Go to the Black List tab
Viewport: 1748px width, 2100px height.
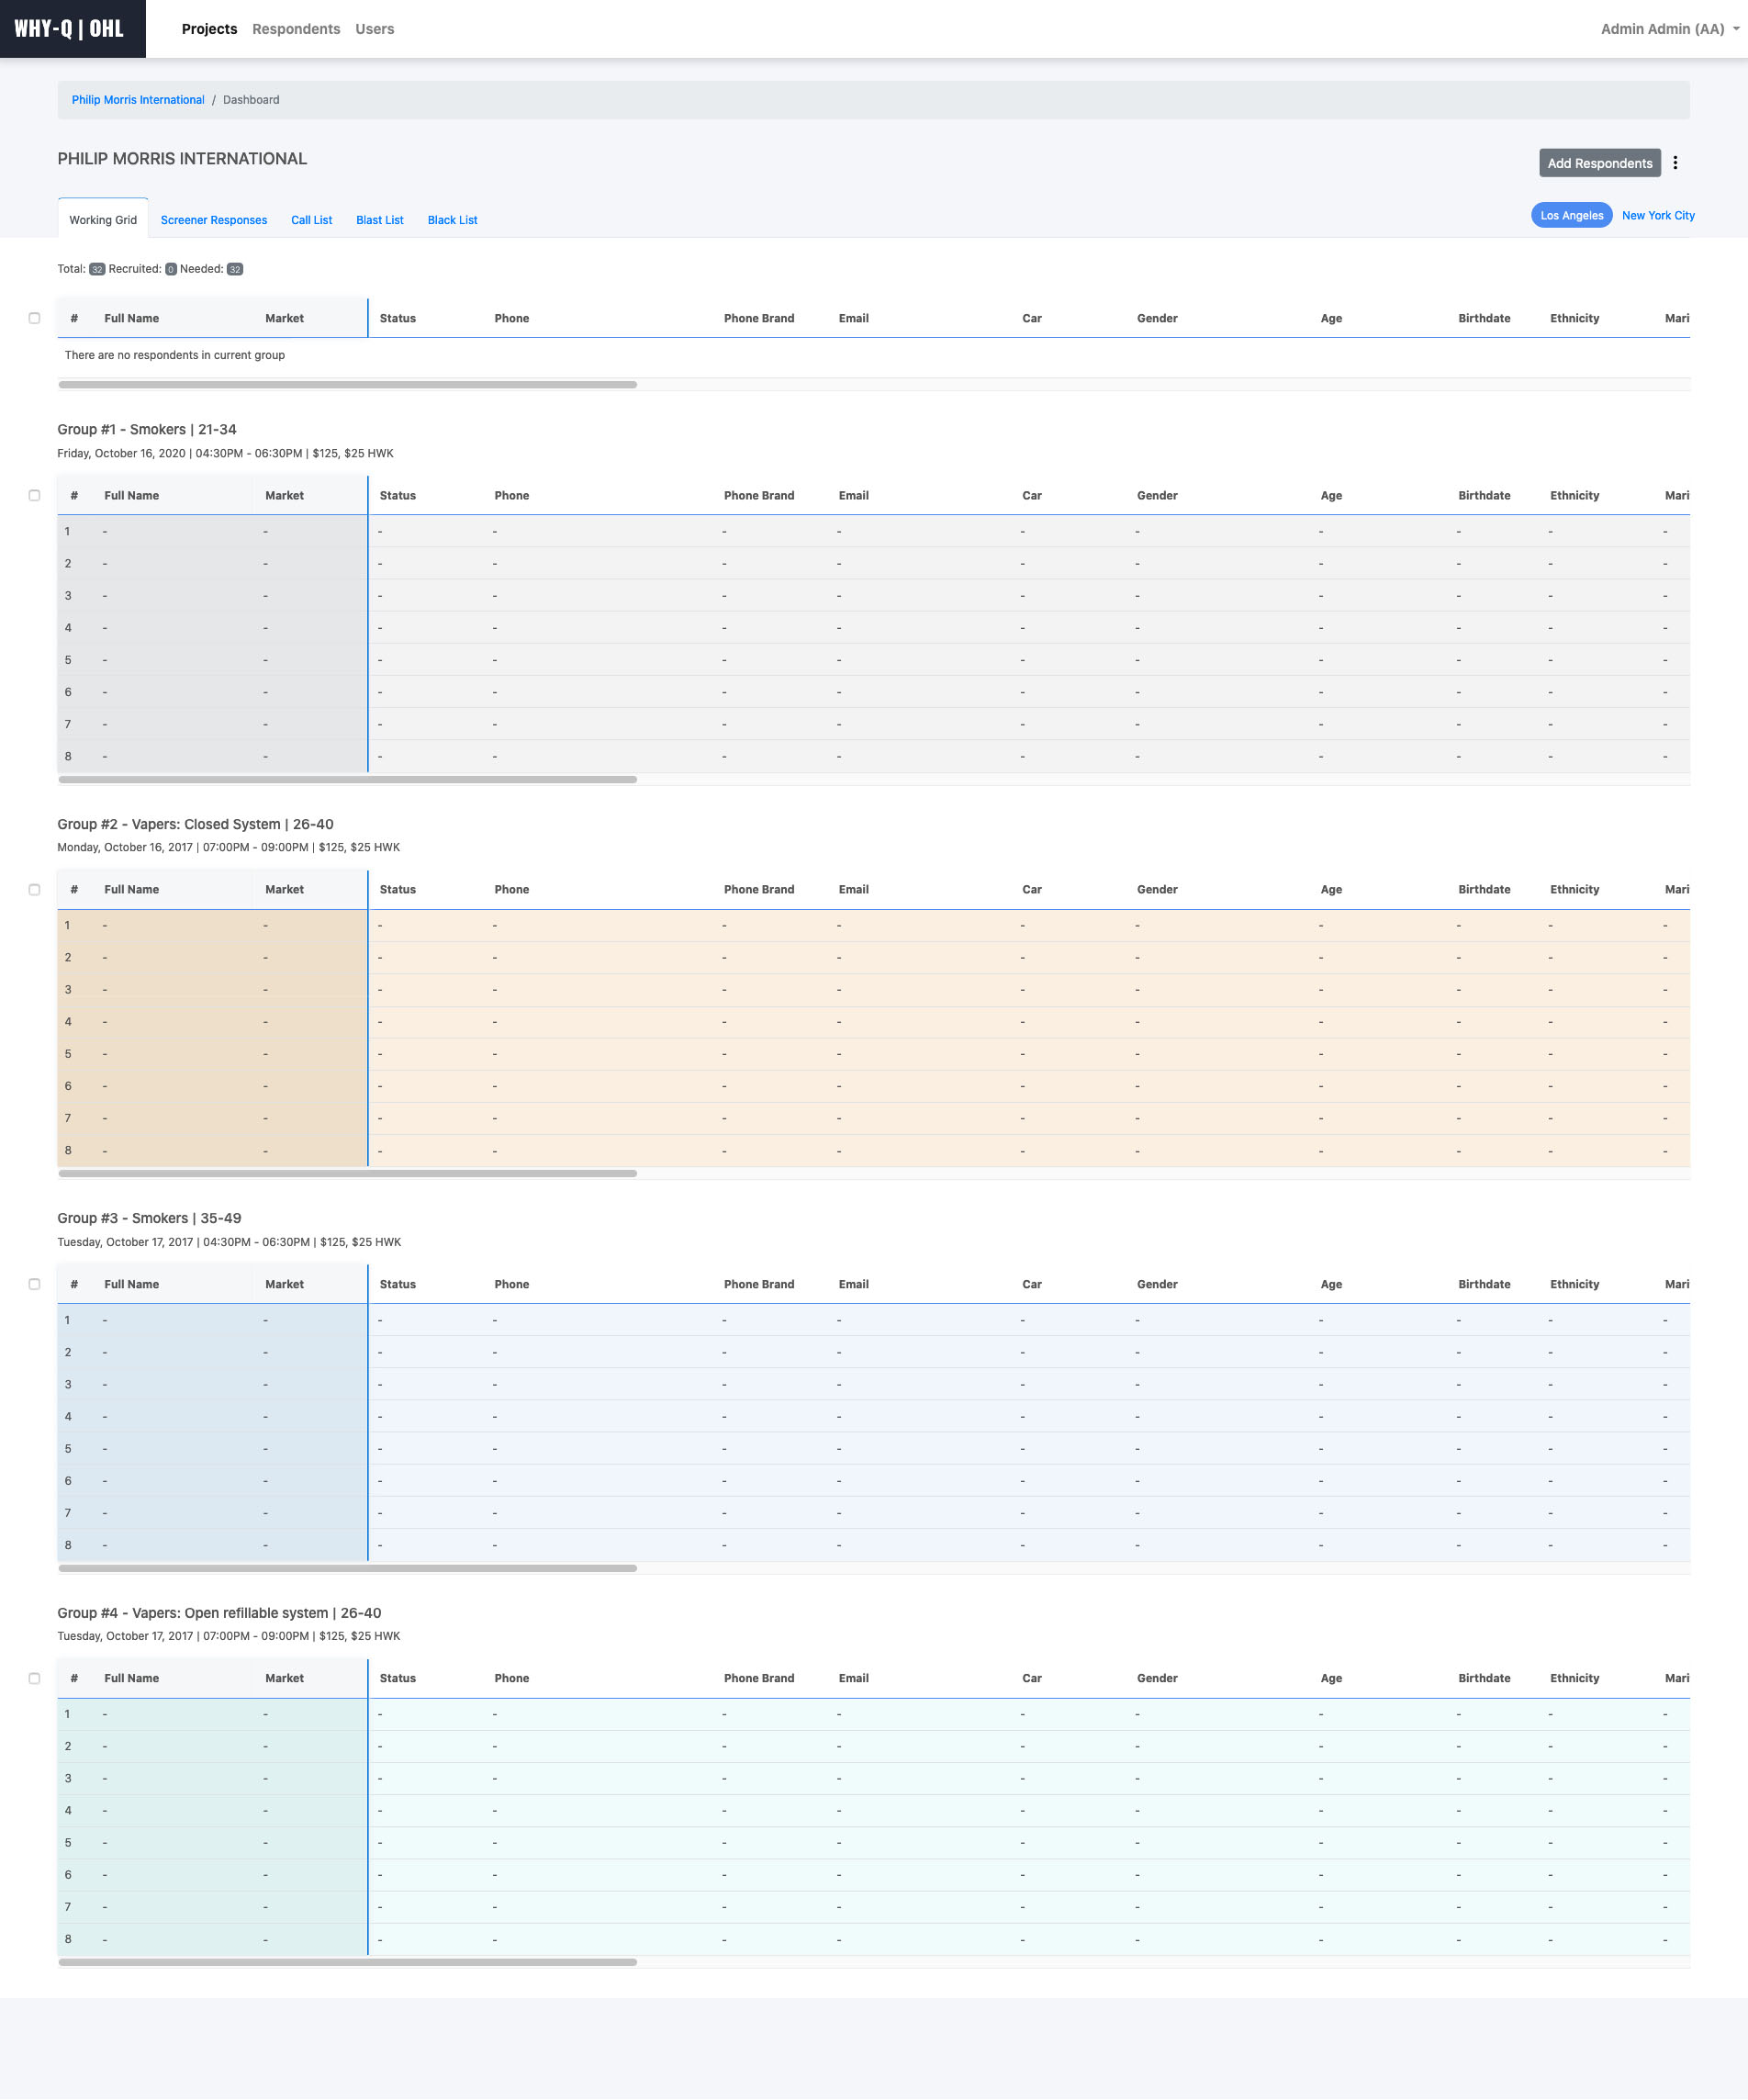point(452,220)
